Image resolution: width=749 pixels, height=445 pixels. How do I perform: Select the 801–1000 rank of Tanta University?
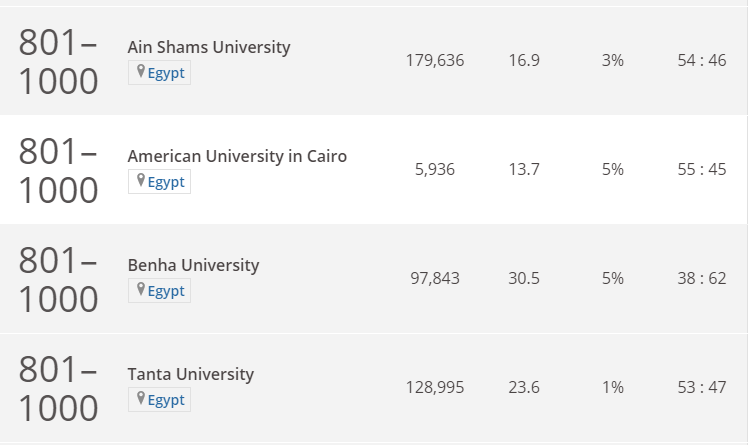click(x=58, y=388)
